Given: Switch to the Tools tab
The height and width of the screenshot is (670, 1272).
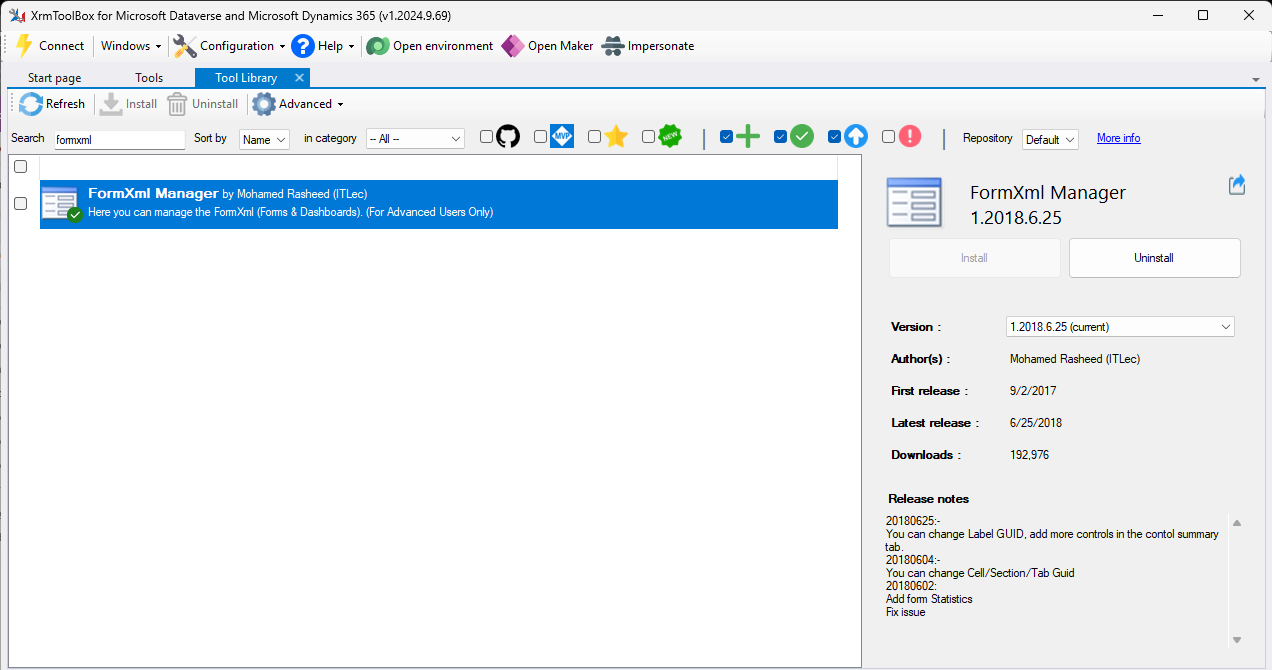Looking at the screenshot, I should click(x=149, y=78).
